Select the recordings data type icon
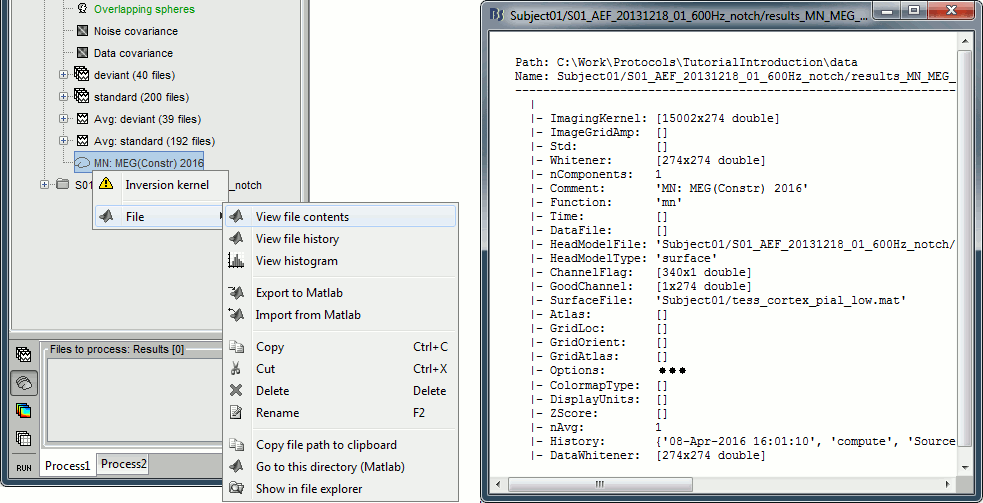The width and height of the screenshot is (983, 503). [23, 355]
